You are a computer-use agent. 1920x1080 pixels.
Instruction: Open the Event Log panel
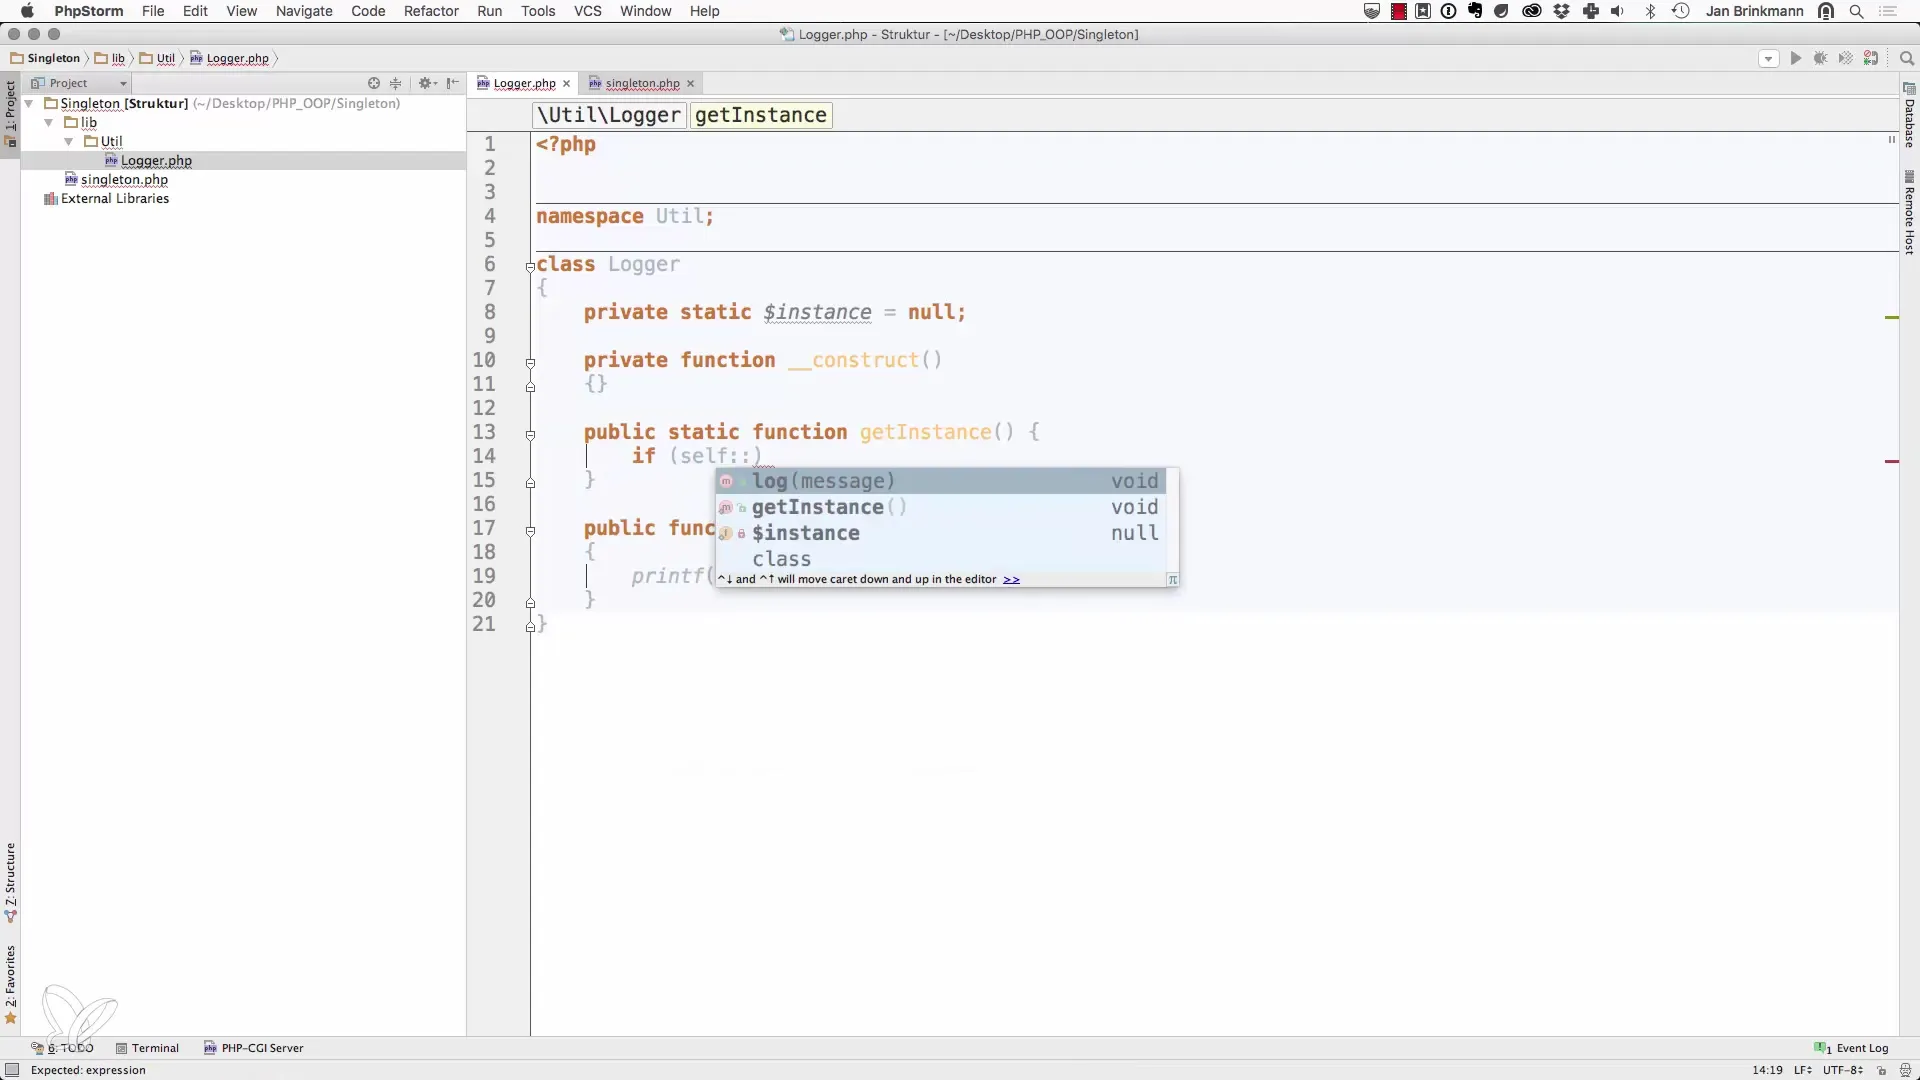tap(1852, 1048)
